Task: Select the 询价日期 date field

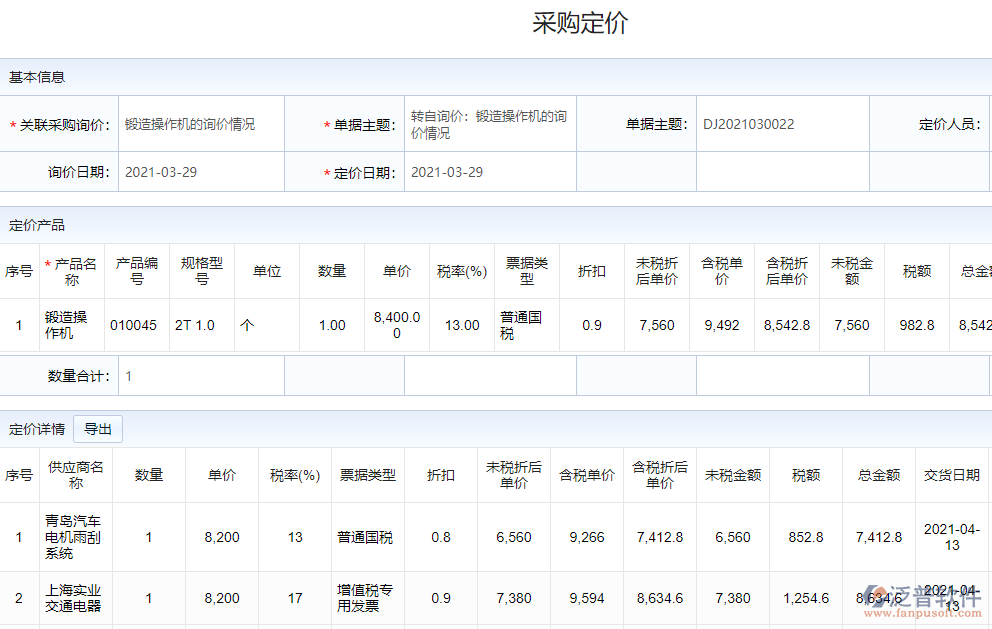Action: coord(200,172)
